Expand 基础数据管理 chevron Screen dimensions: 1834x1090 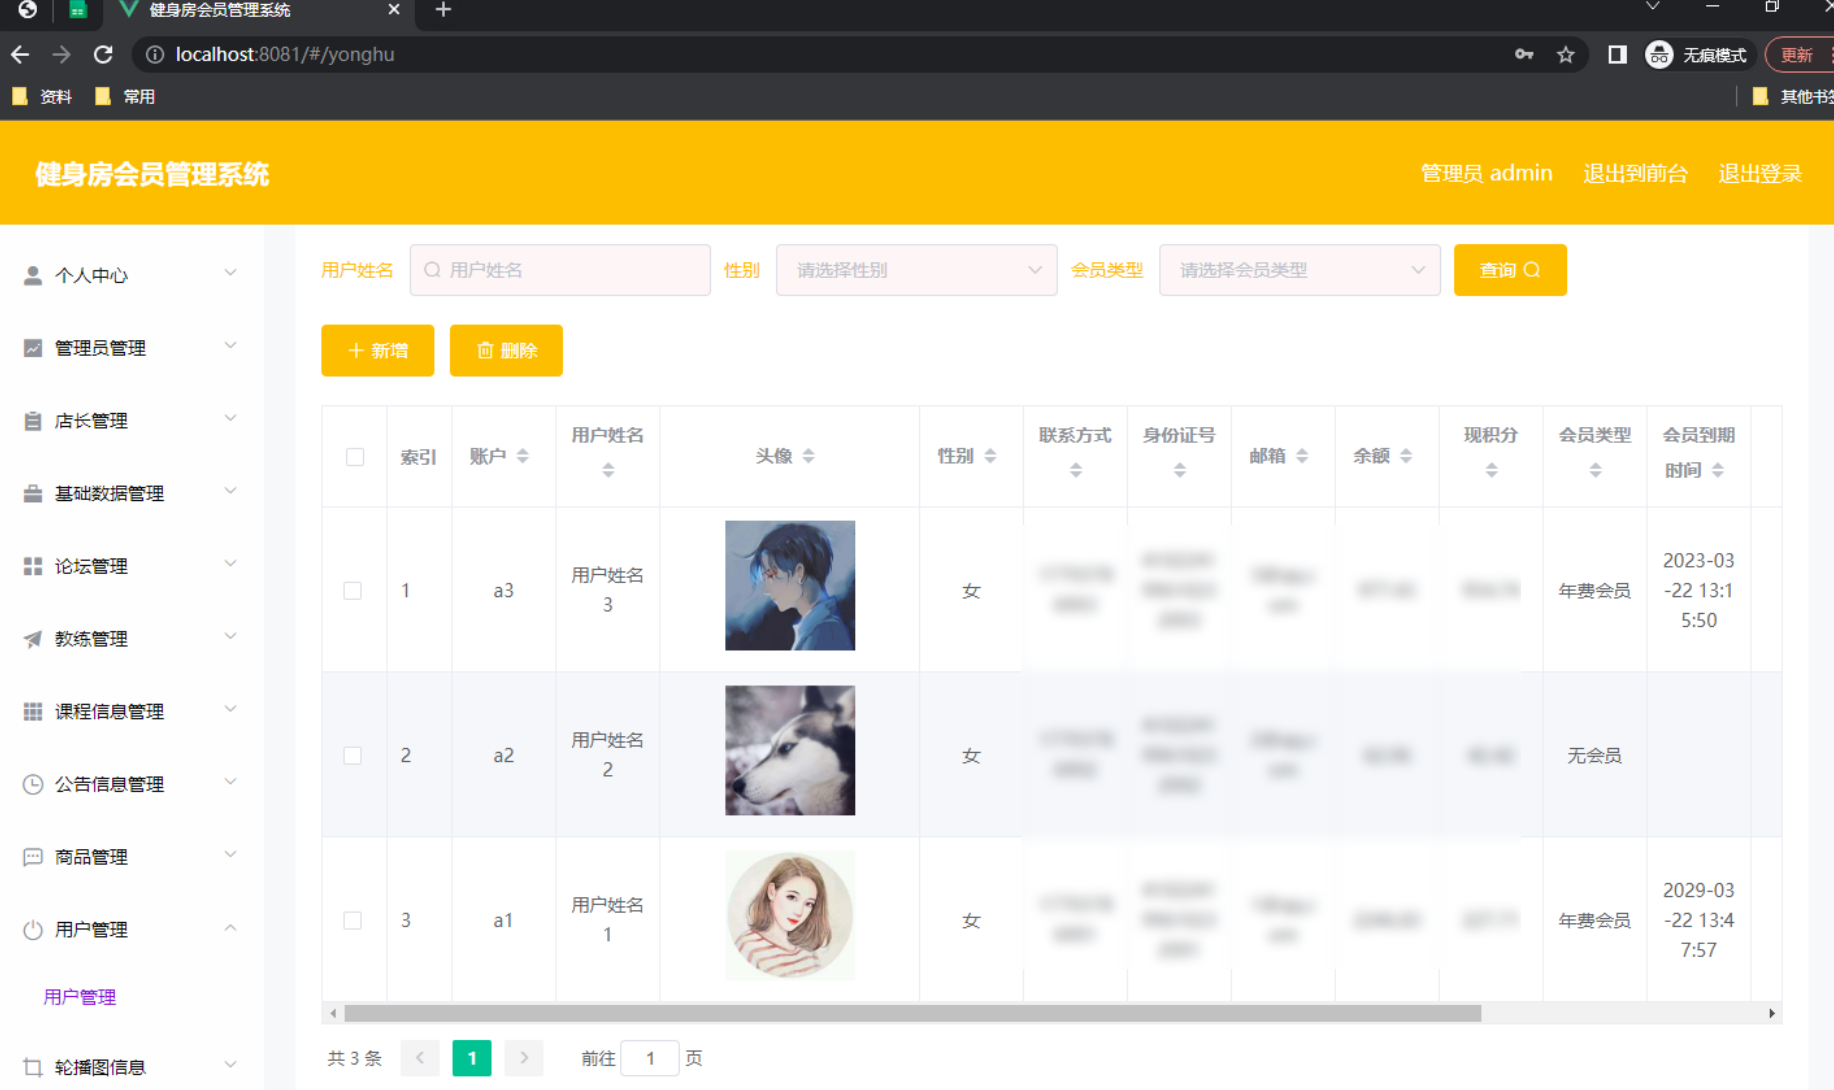(230, 490)
